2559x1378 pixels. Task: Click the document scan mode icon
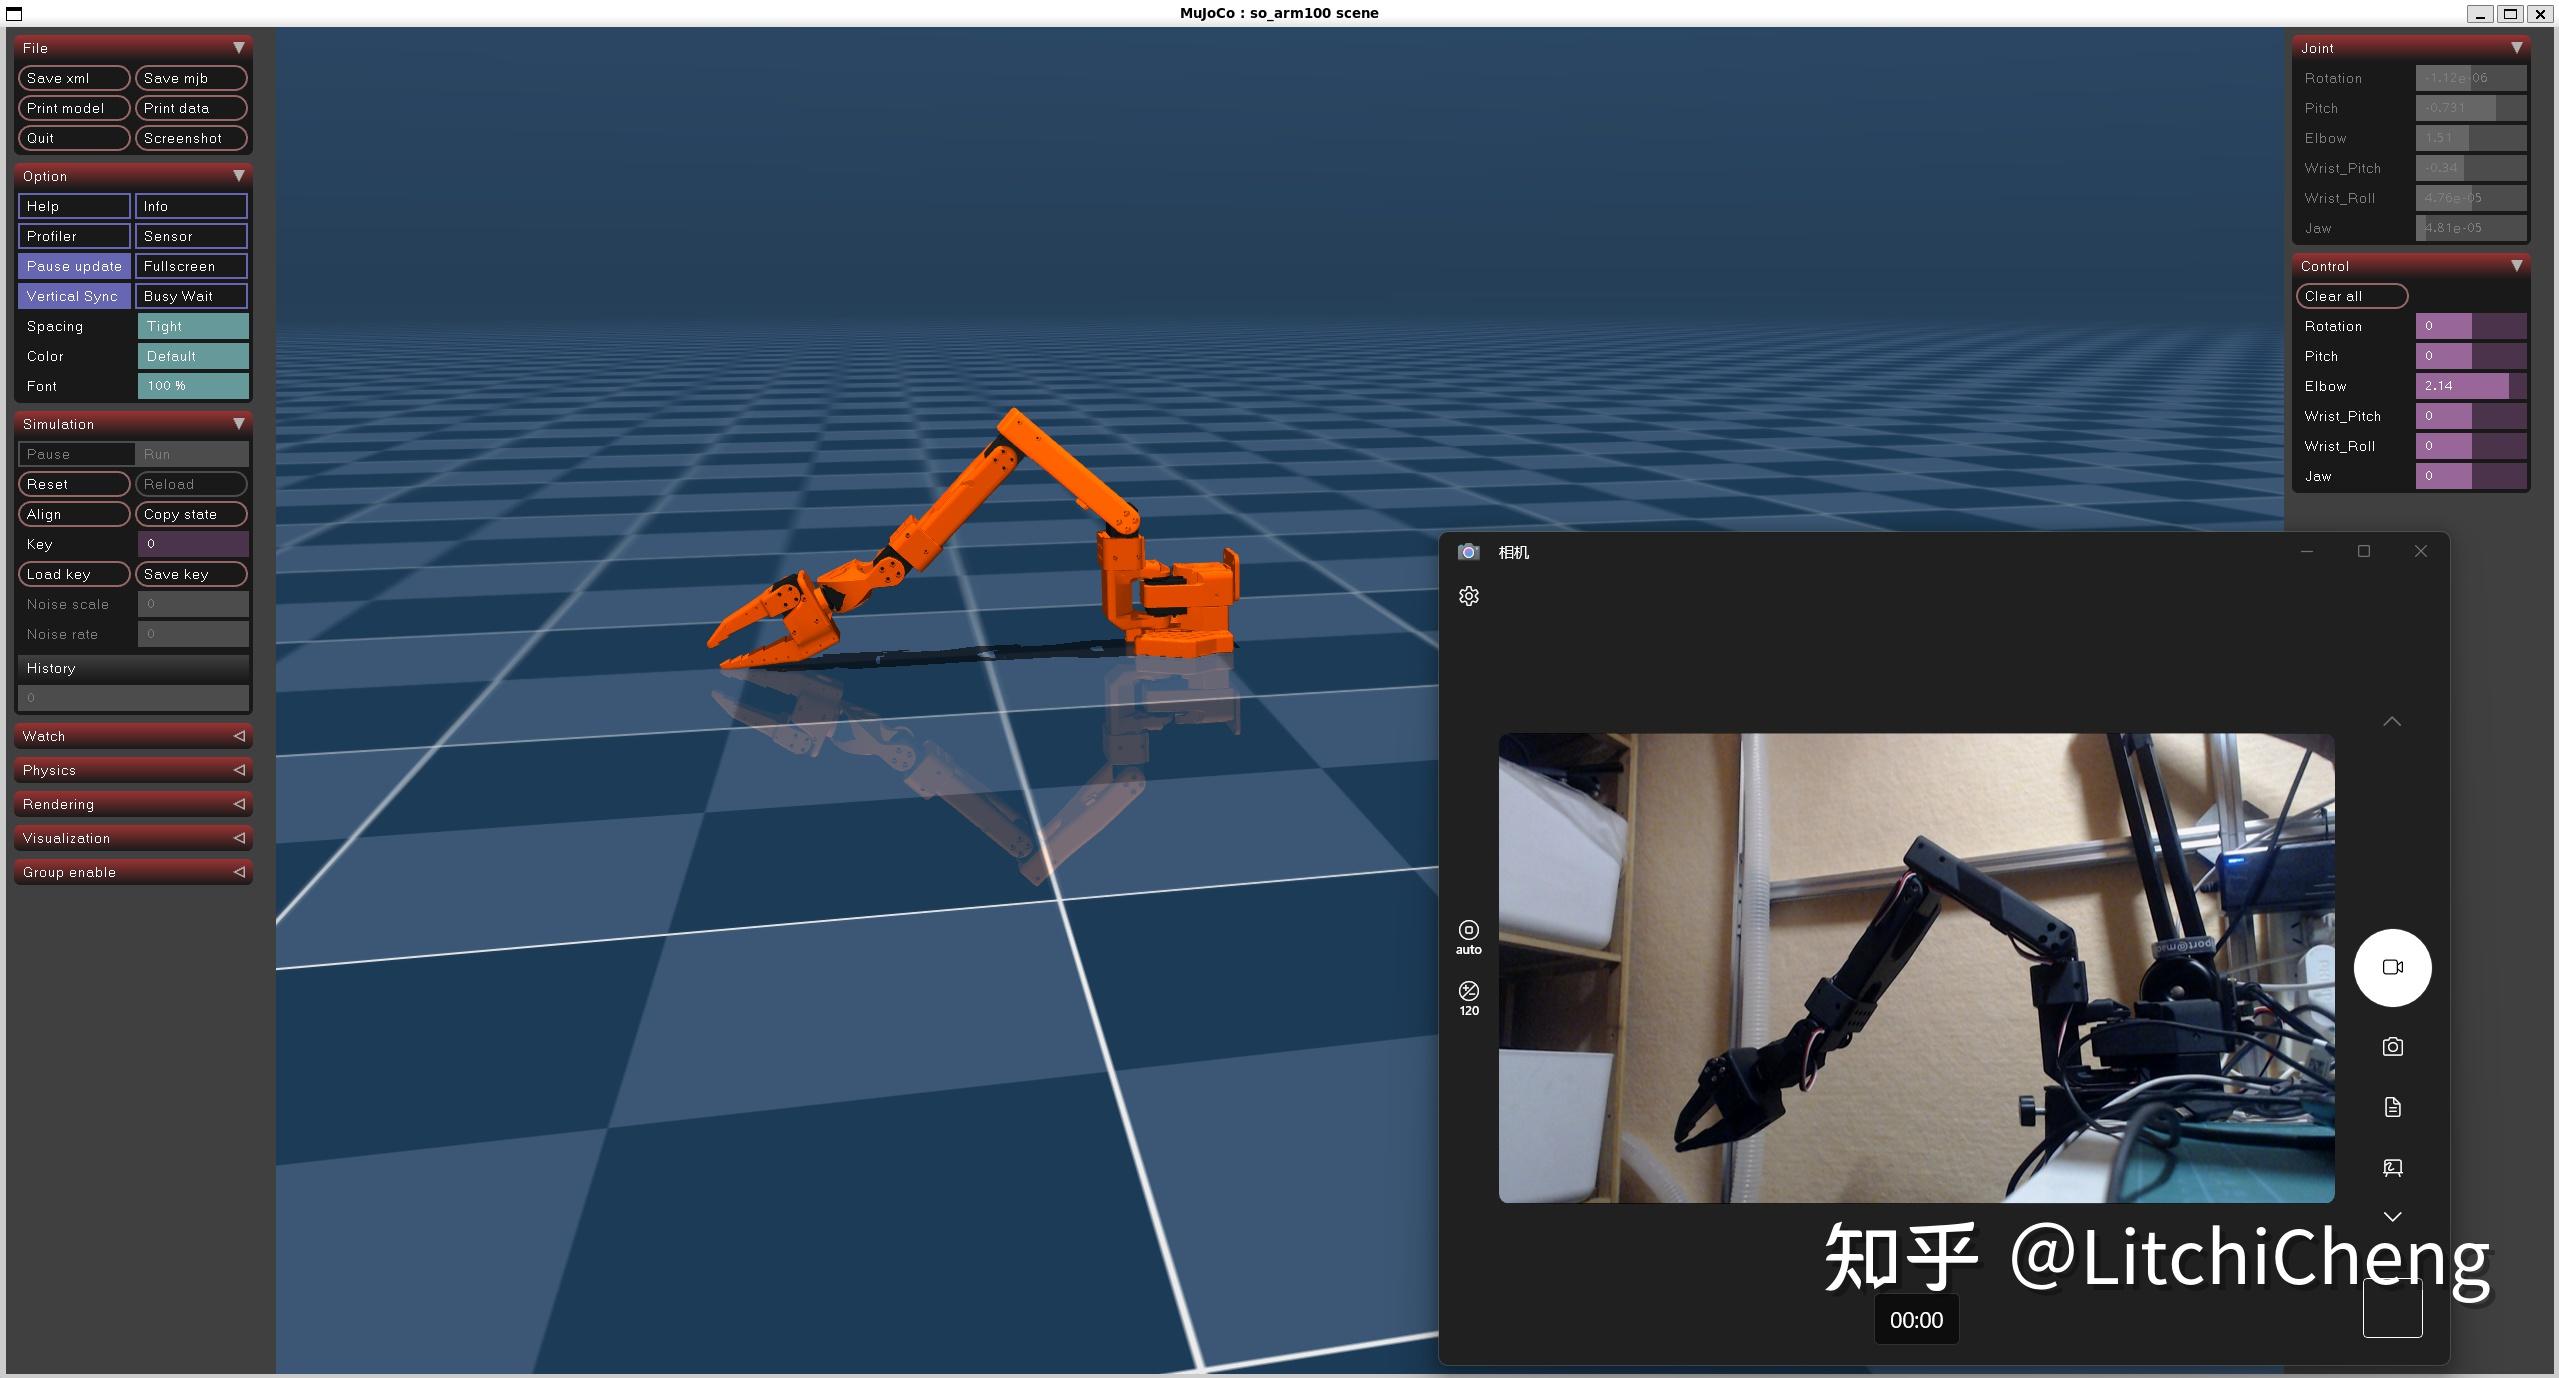[x=2392, y=1107]
